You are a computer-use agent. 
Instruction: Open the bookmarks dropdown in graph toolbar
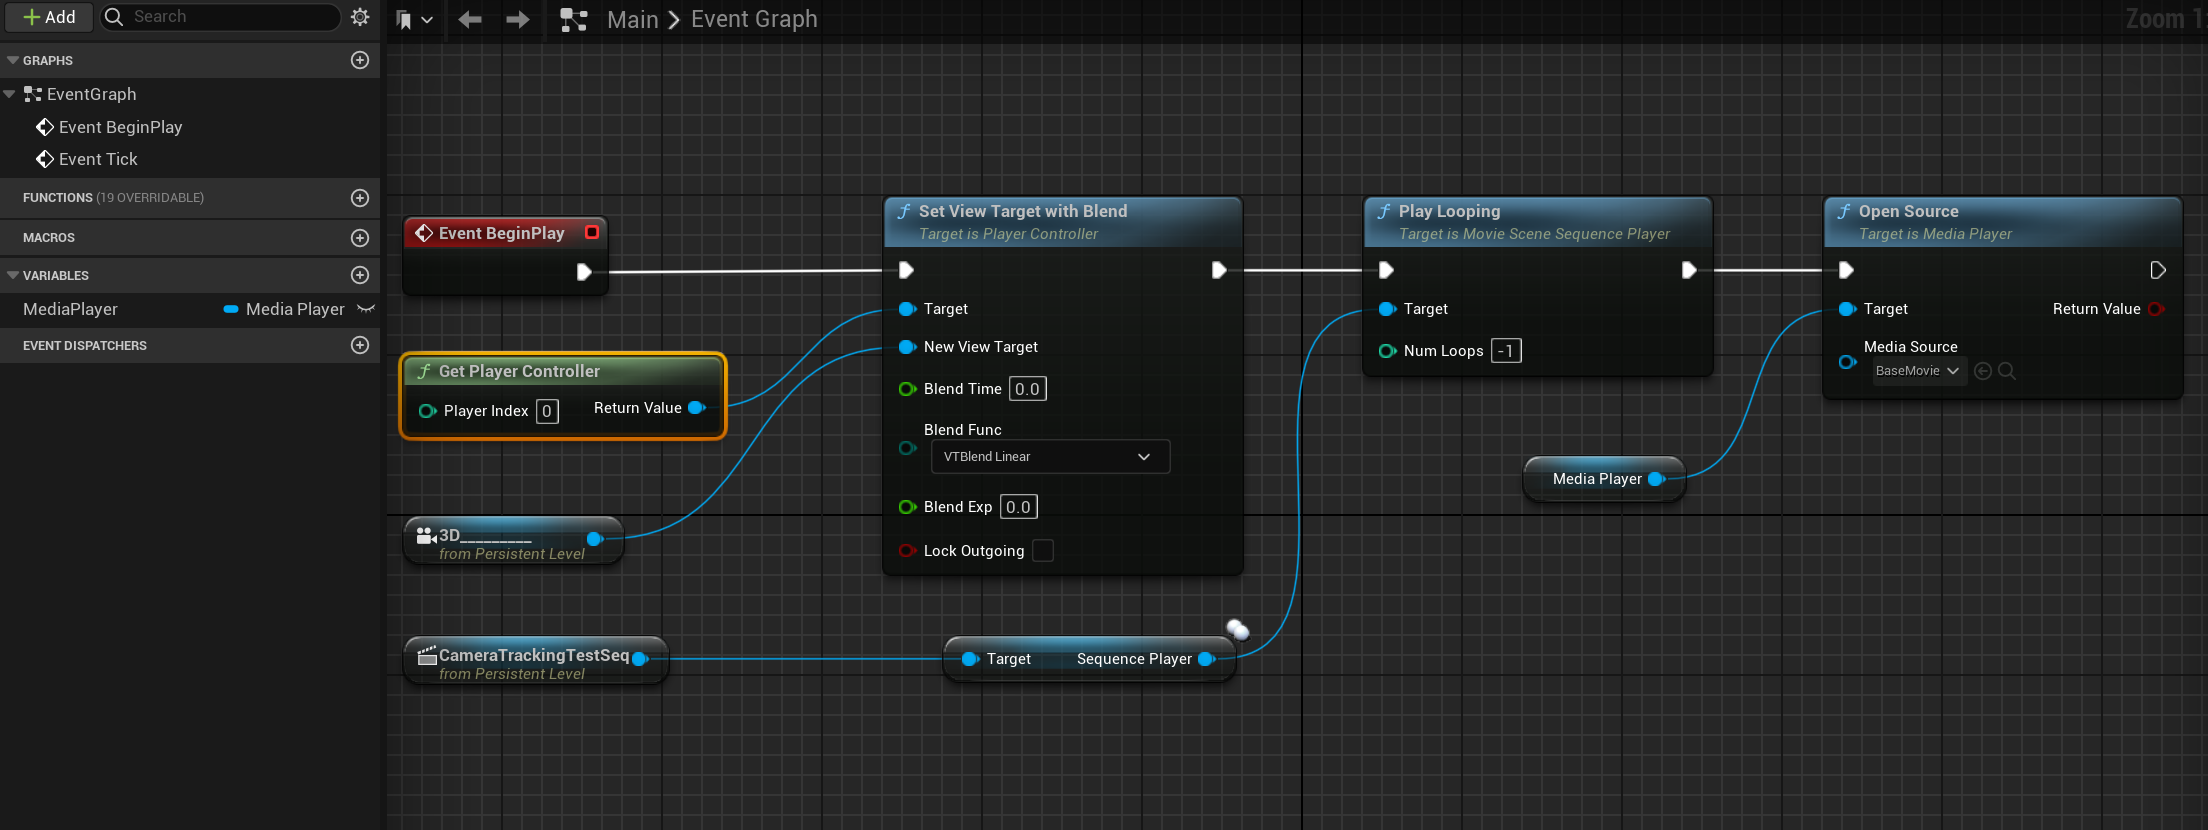[x=414, y=19]
